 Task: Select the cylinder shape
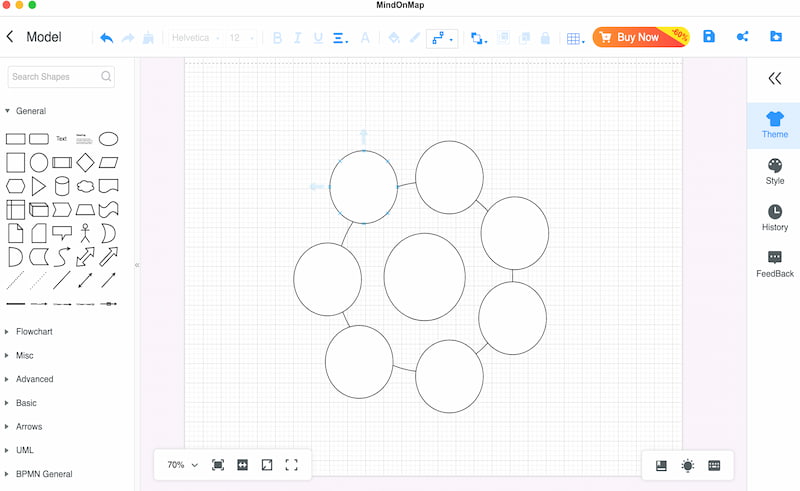coord(62,186)
